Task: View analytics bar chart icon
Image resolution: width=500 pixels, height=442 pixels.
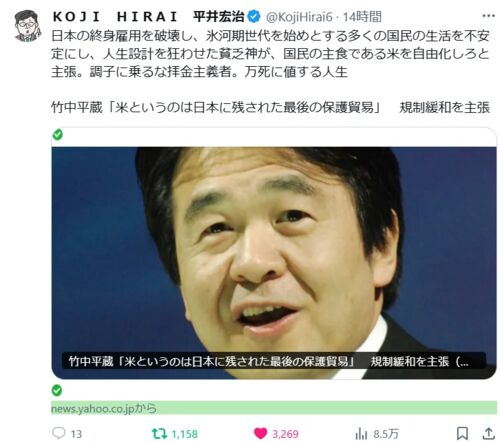Action: (361, 434)
